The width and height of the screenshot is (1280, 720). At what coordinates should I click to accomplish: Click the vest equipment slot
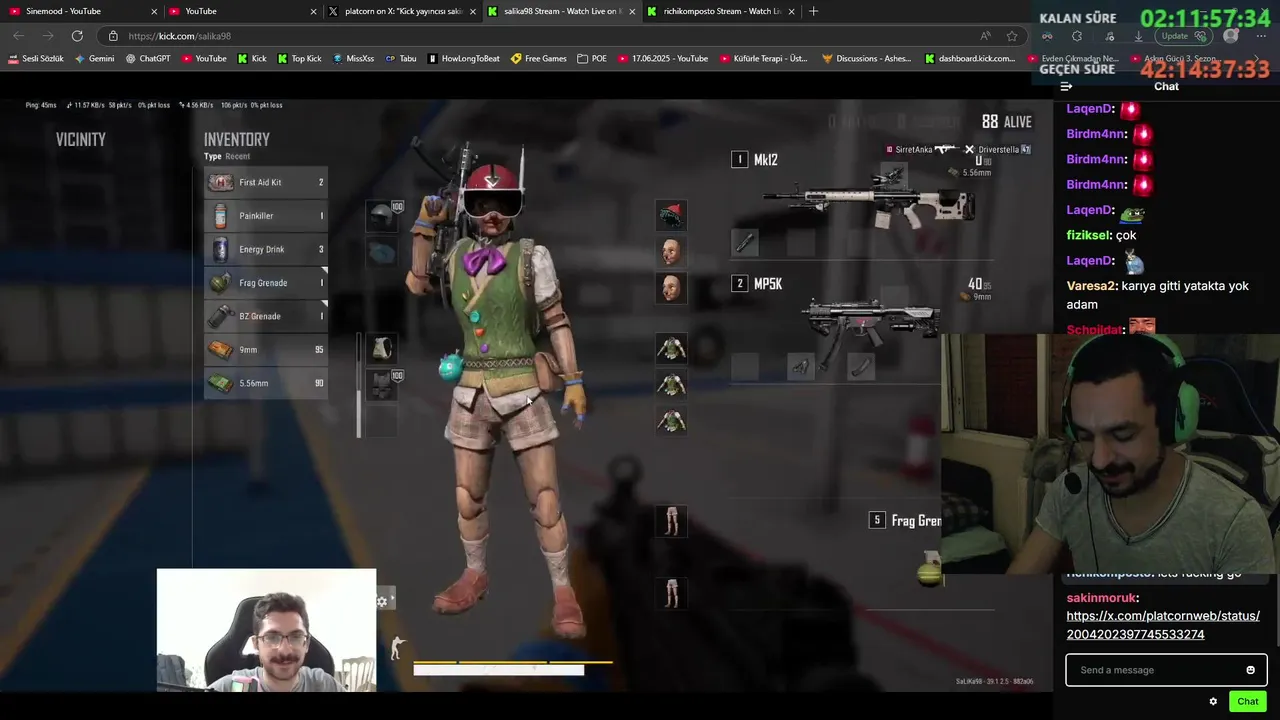(381, 385)
